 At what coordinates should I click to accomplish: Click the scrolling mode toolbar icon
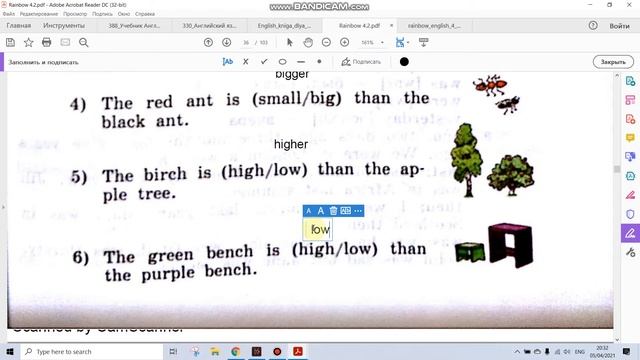click(424, 42)
